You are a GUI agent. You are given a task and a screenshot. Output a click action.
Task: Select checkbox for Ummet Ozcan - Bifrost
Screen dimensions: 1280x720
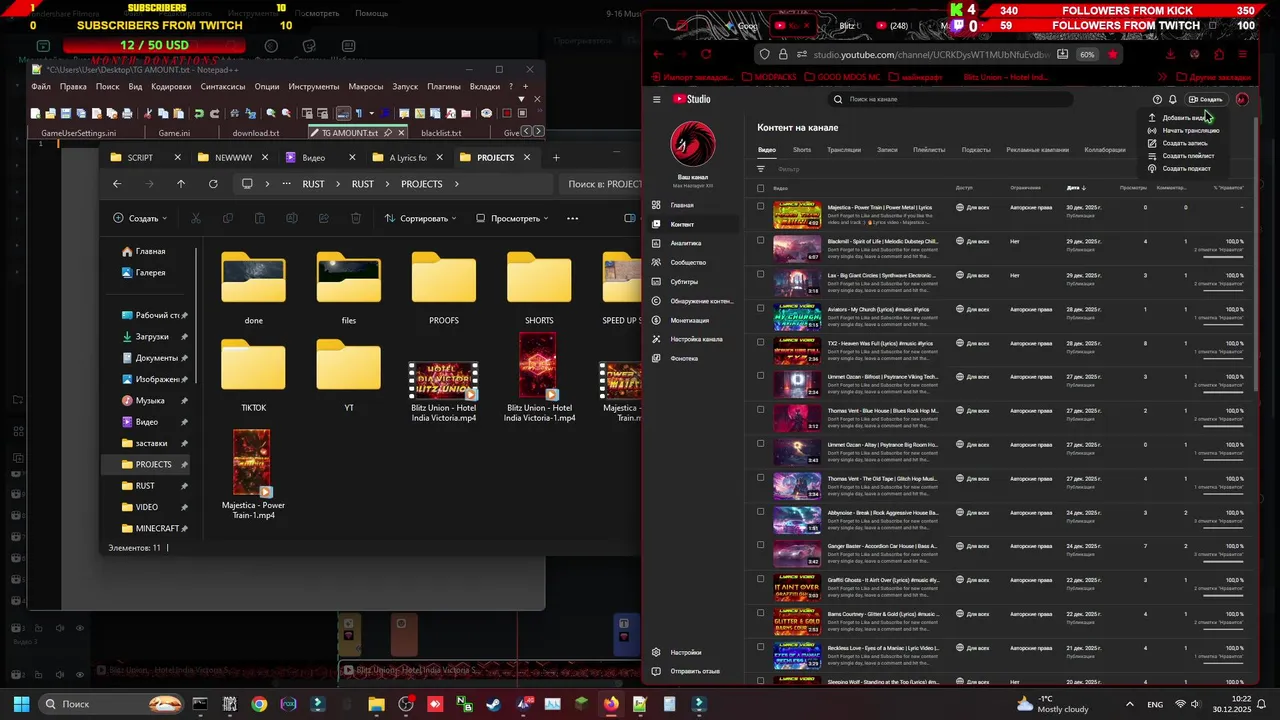pos(760,376)
